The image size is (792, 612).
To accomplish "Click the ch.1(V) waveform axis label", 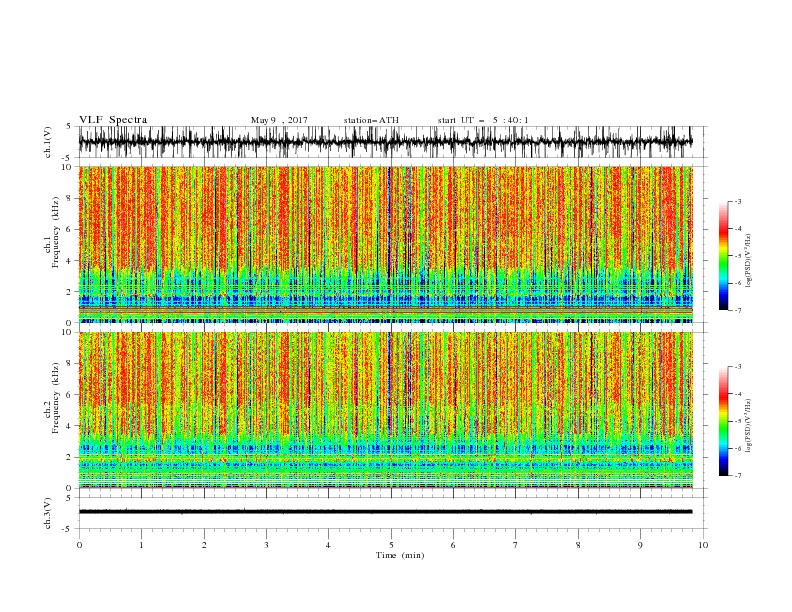I will 48,142.
